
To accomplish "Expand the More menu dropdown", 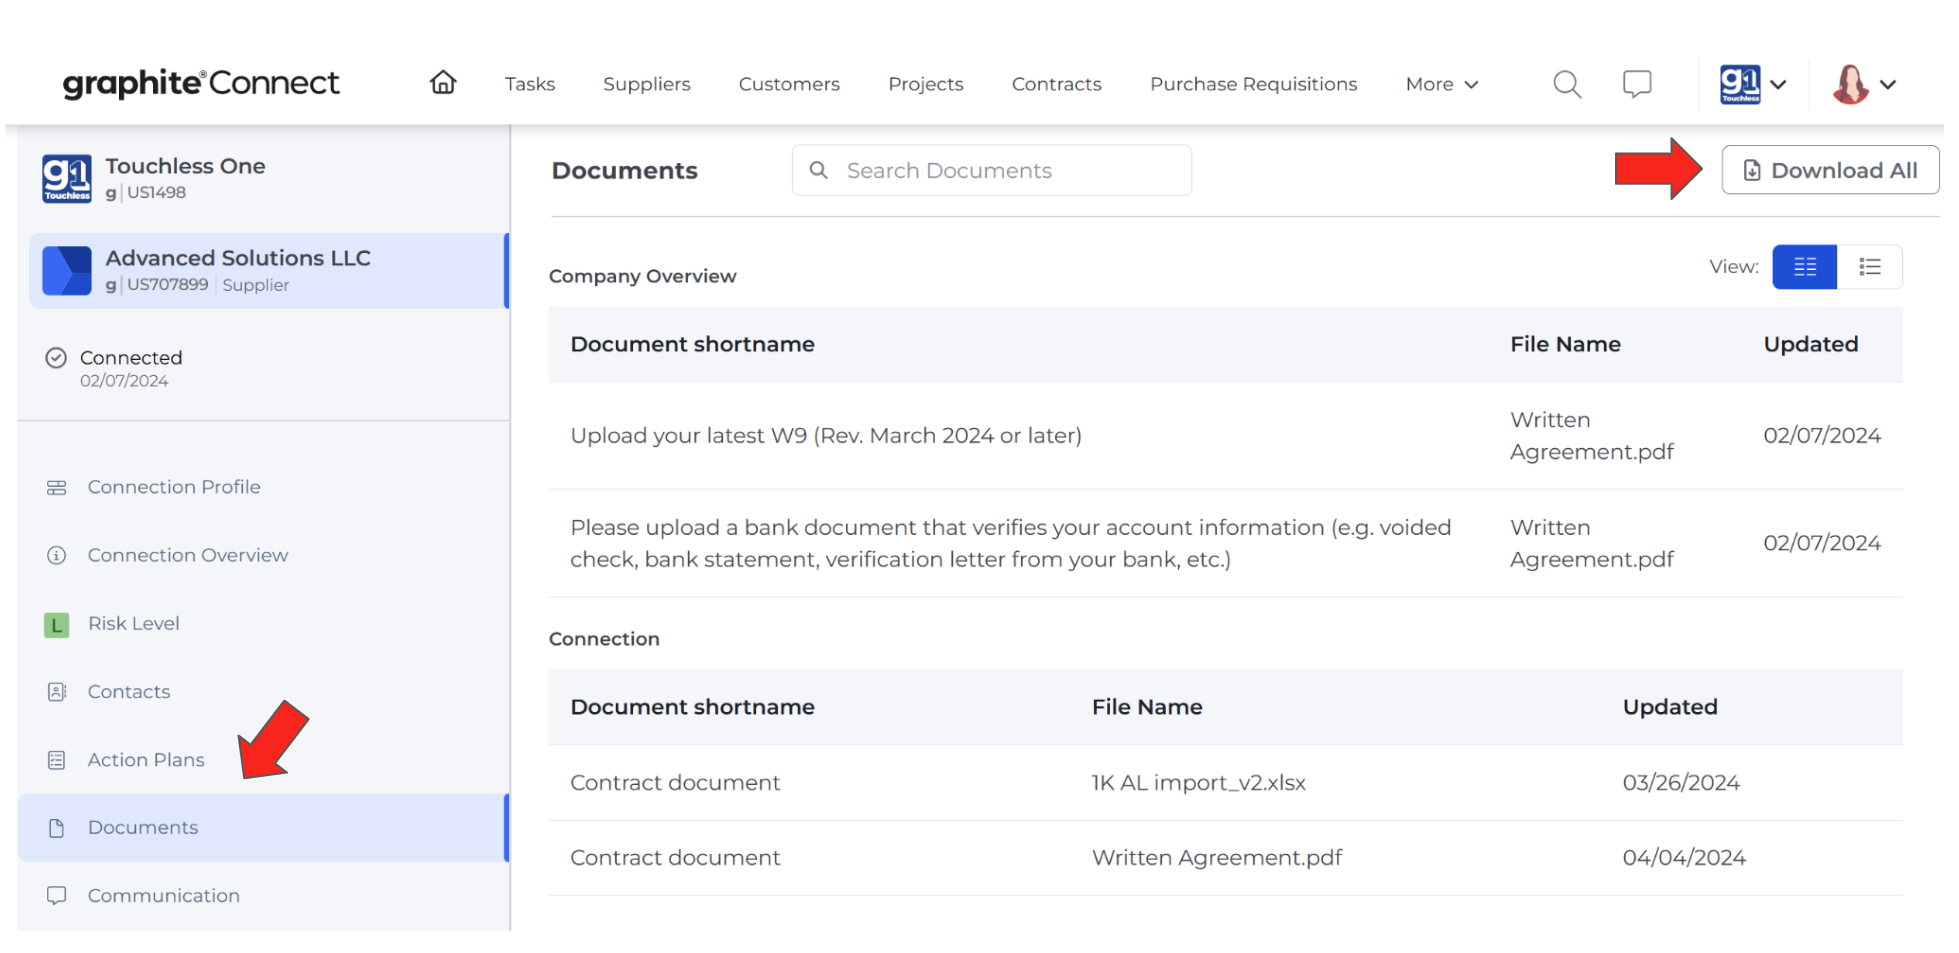I will 1441,84.
